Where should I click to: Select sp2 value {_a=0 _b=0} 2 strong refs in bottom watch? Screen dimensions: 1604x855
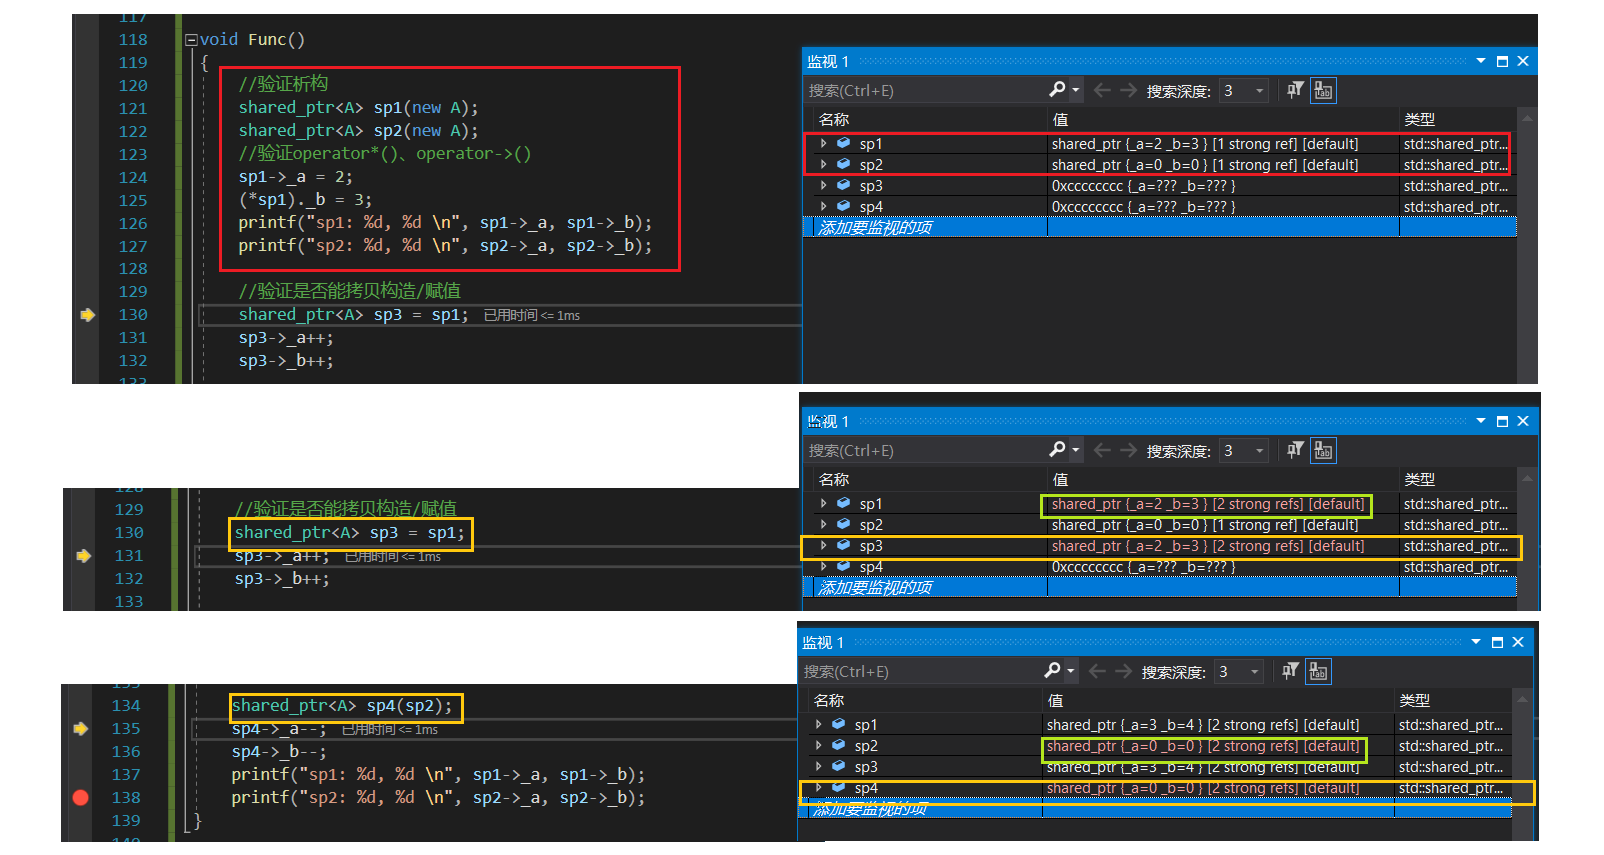1203,746
